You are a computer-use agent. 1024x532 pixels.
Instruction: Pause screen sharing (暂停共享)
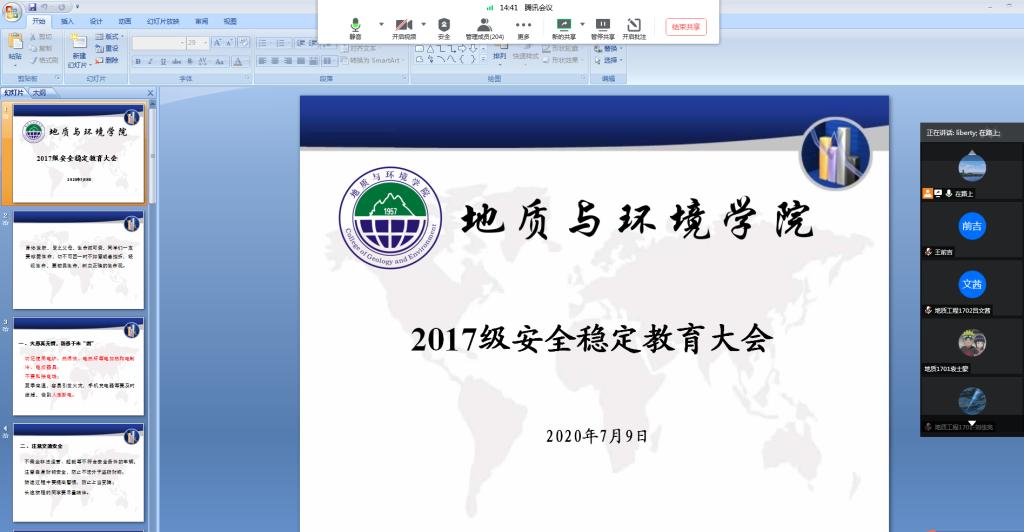coord(603,25)
